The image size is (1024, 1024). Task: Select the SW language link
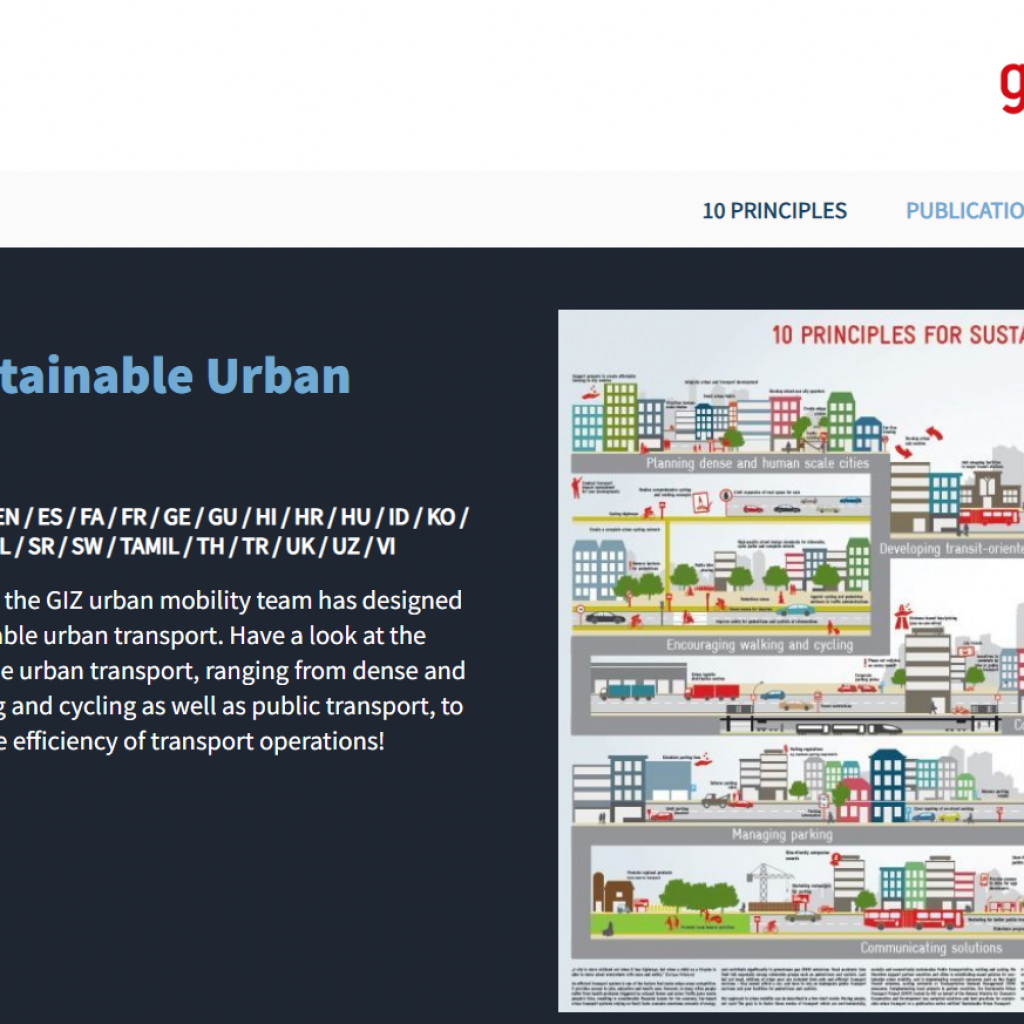[86, 547]
